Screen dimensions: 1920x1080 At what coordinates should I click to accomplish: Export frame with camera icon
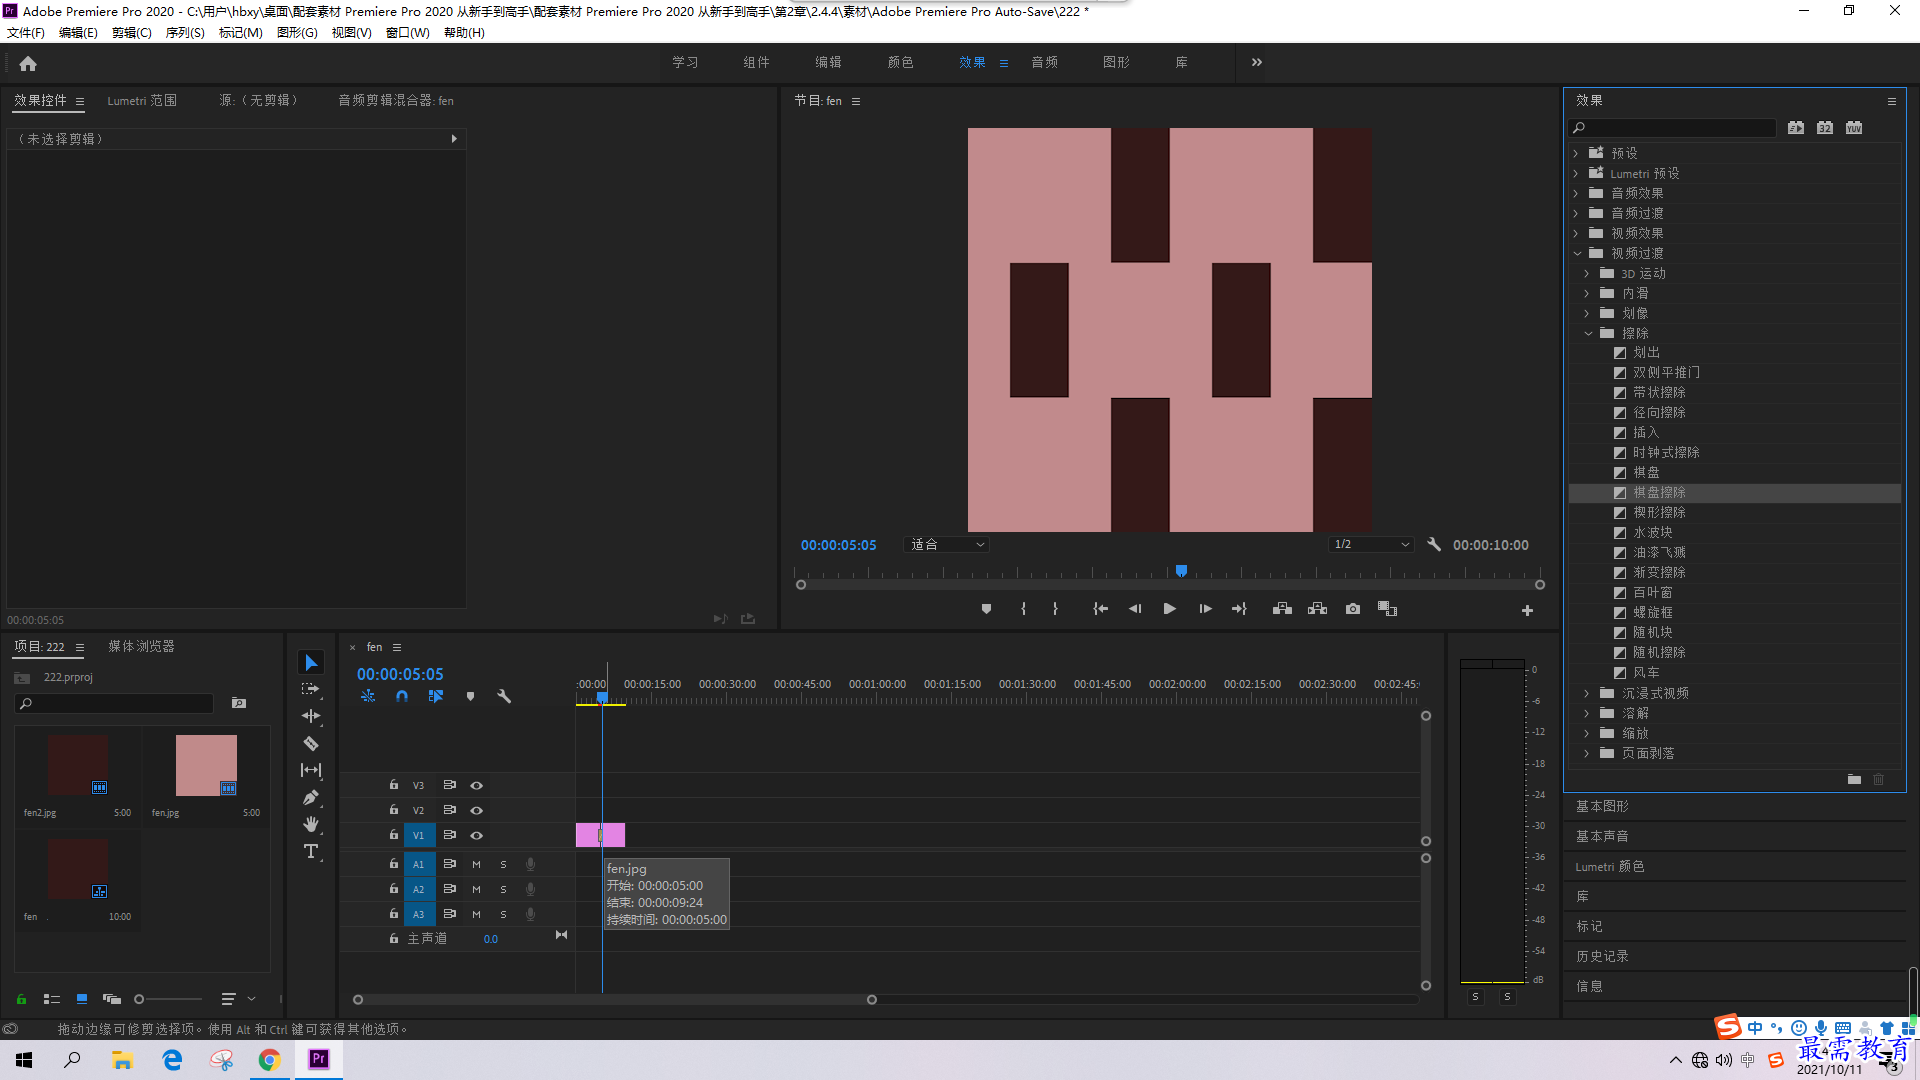point(1353,609)
